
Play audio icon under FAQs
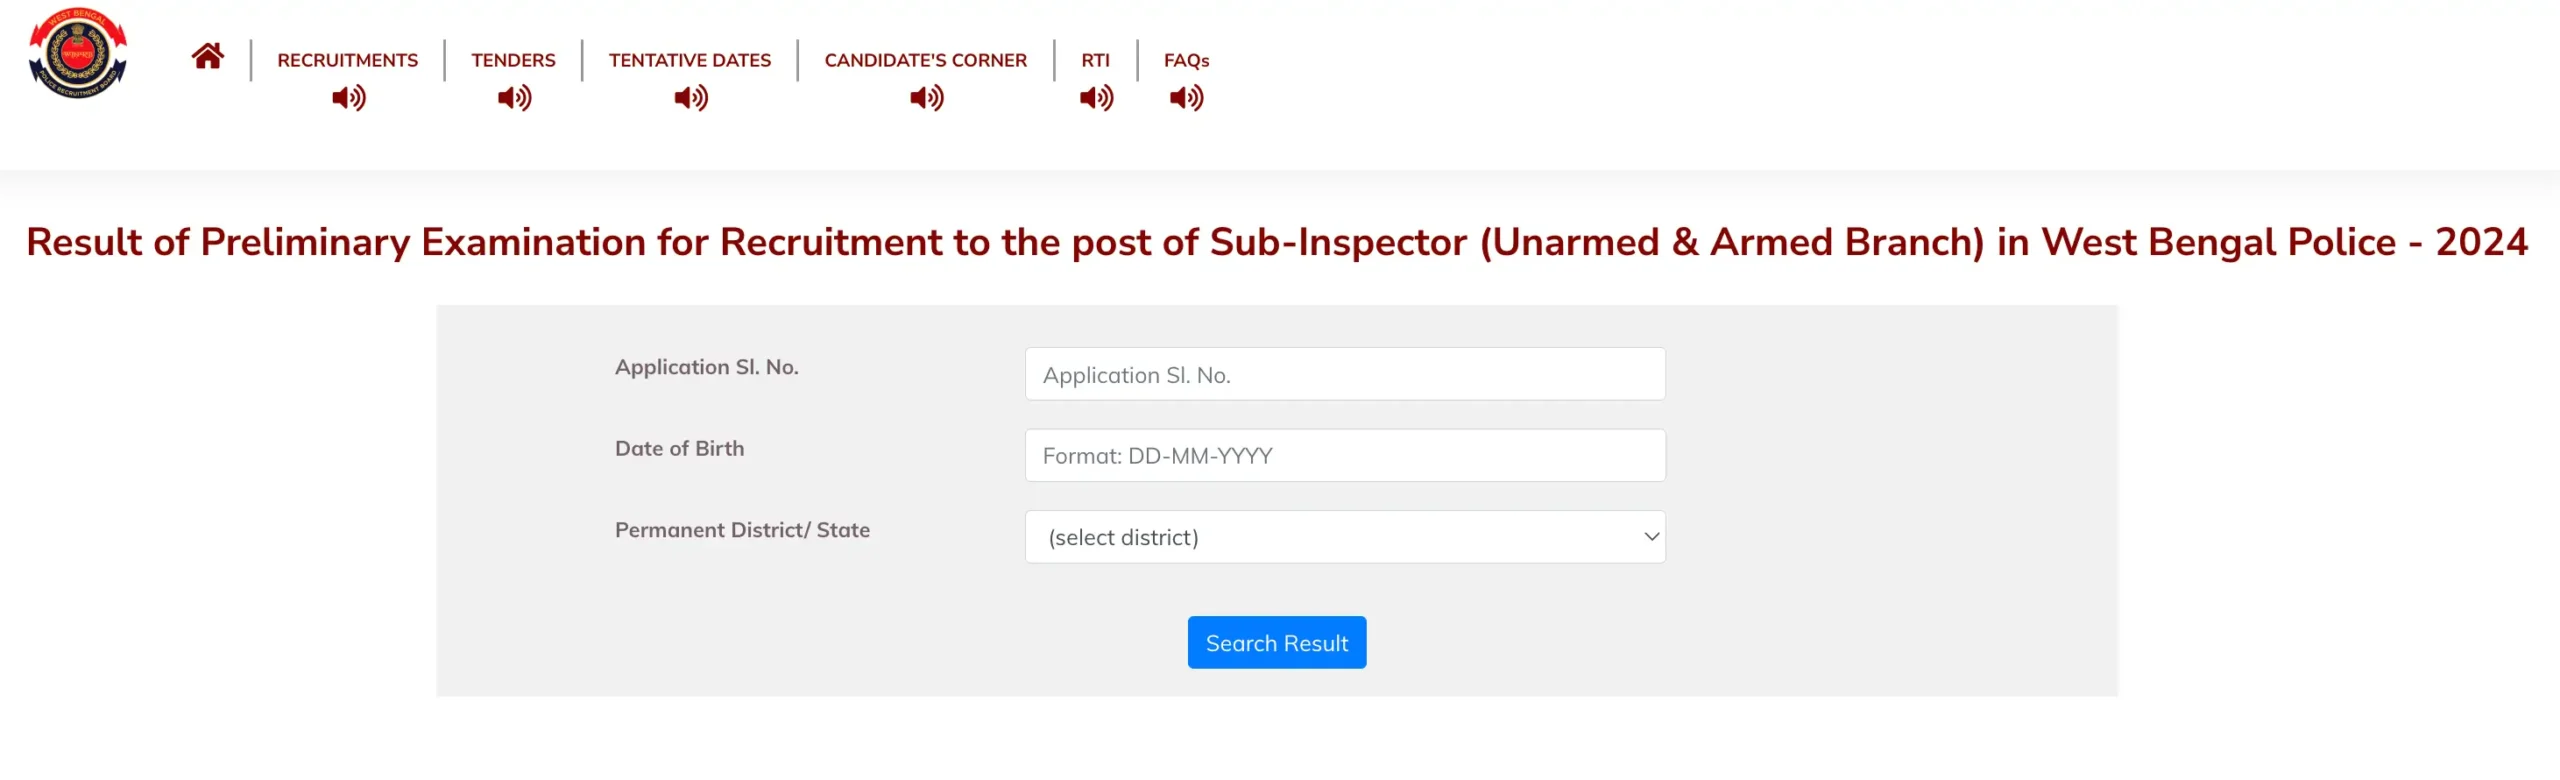1186,98
